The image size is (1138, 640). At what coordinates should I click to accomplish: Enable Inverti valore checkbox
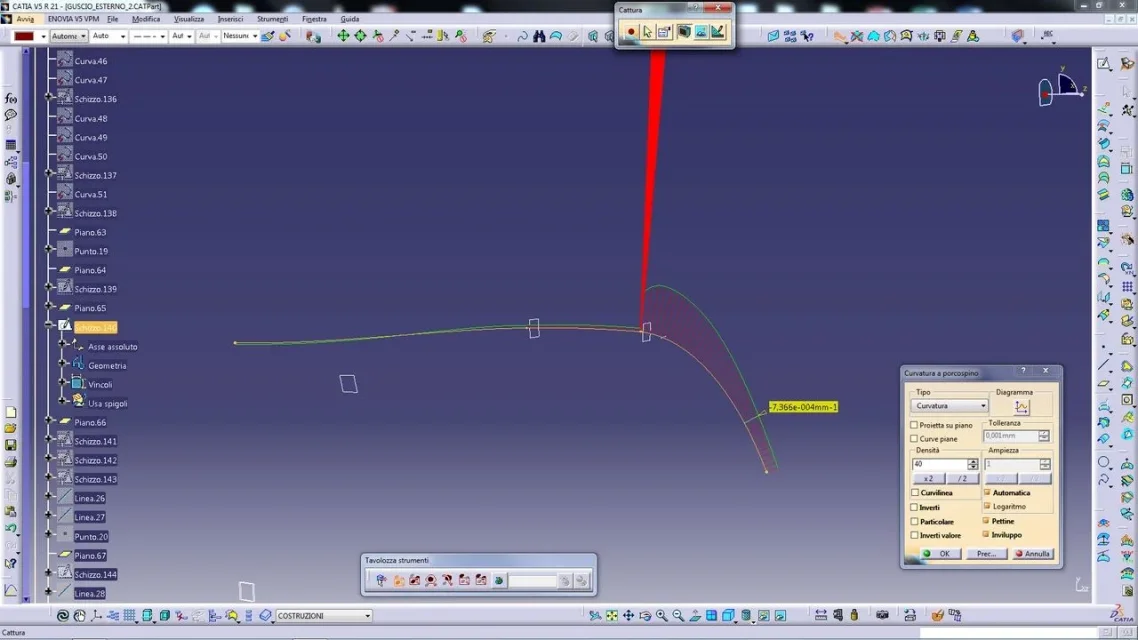point(914,536)
